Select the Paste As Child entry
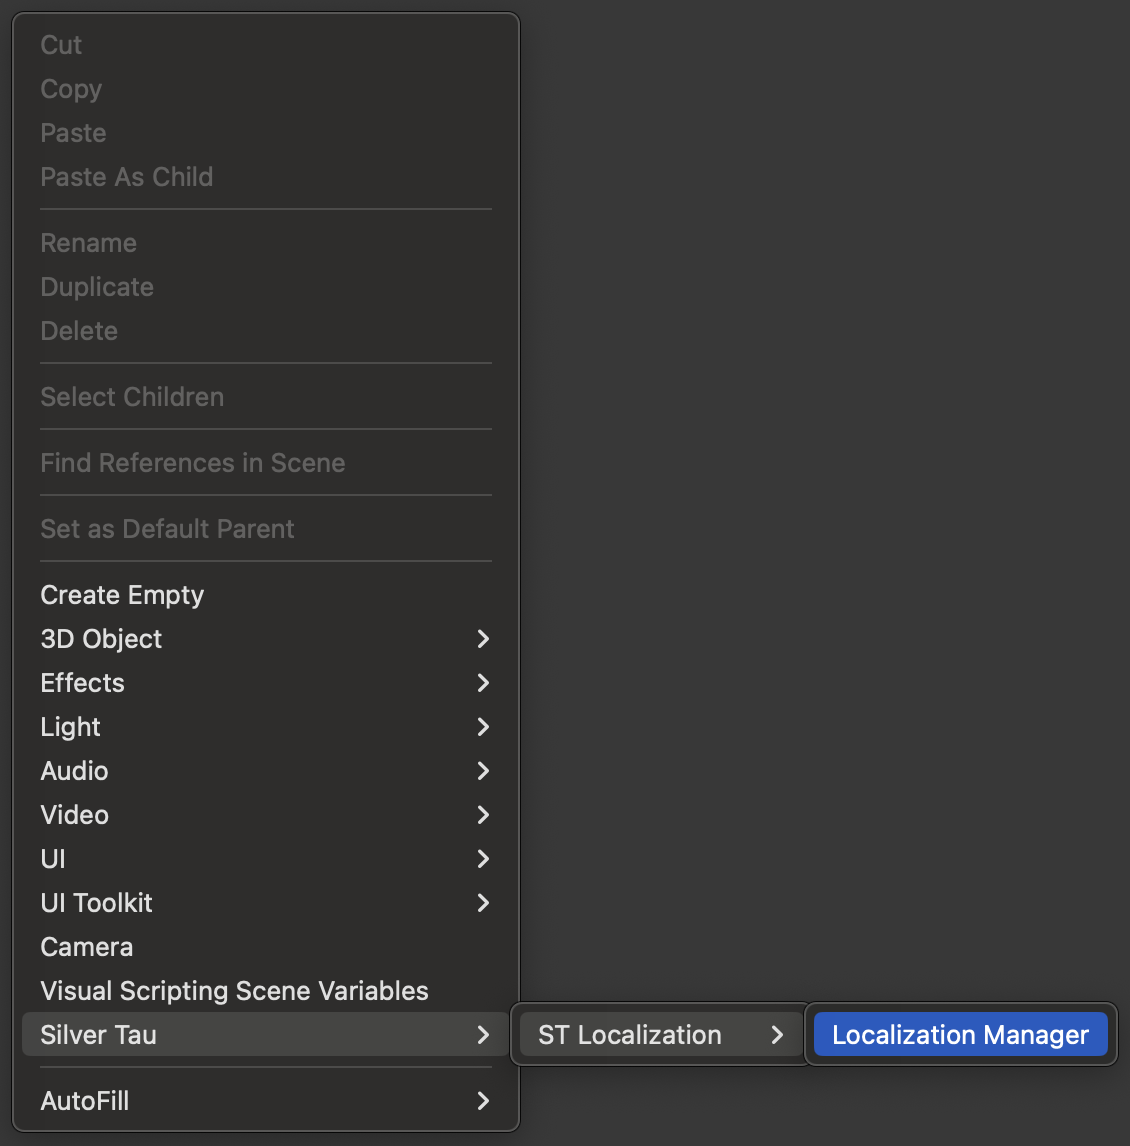 [127, 177]
